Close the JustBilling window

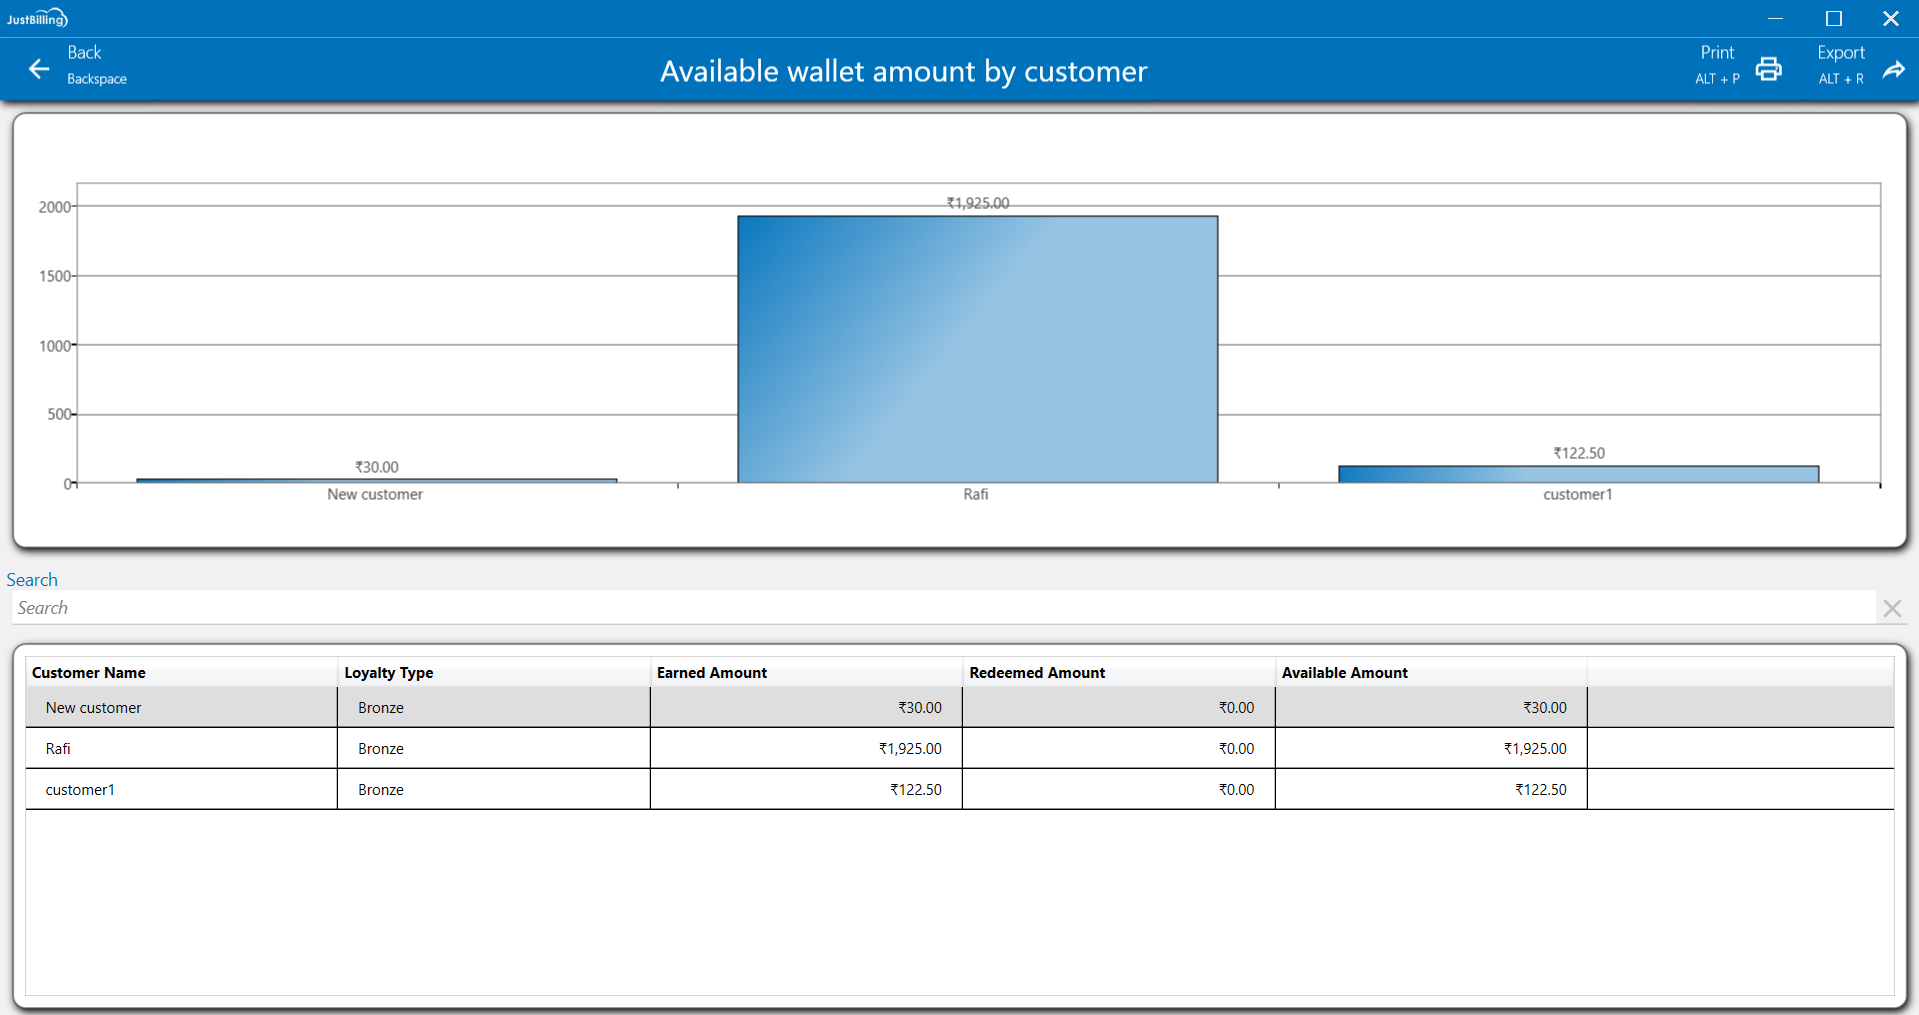(1890, 18)
